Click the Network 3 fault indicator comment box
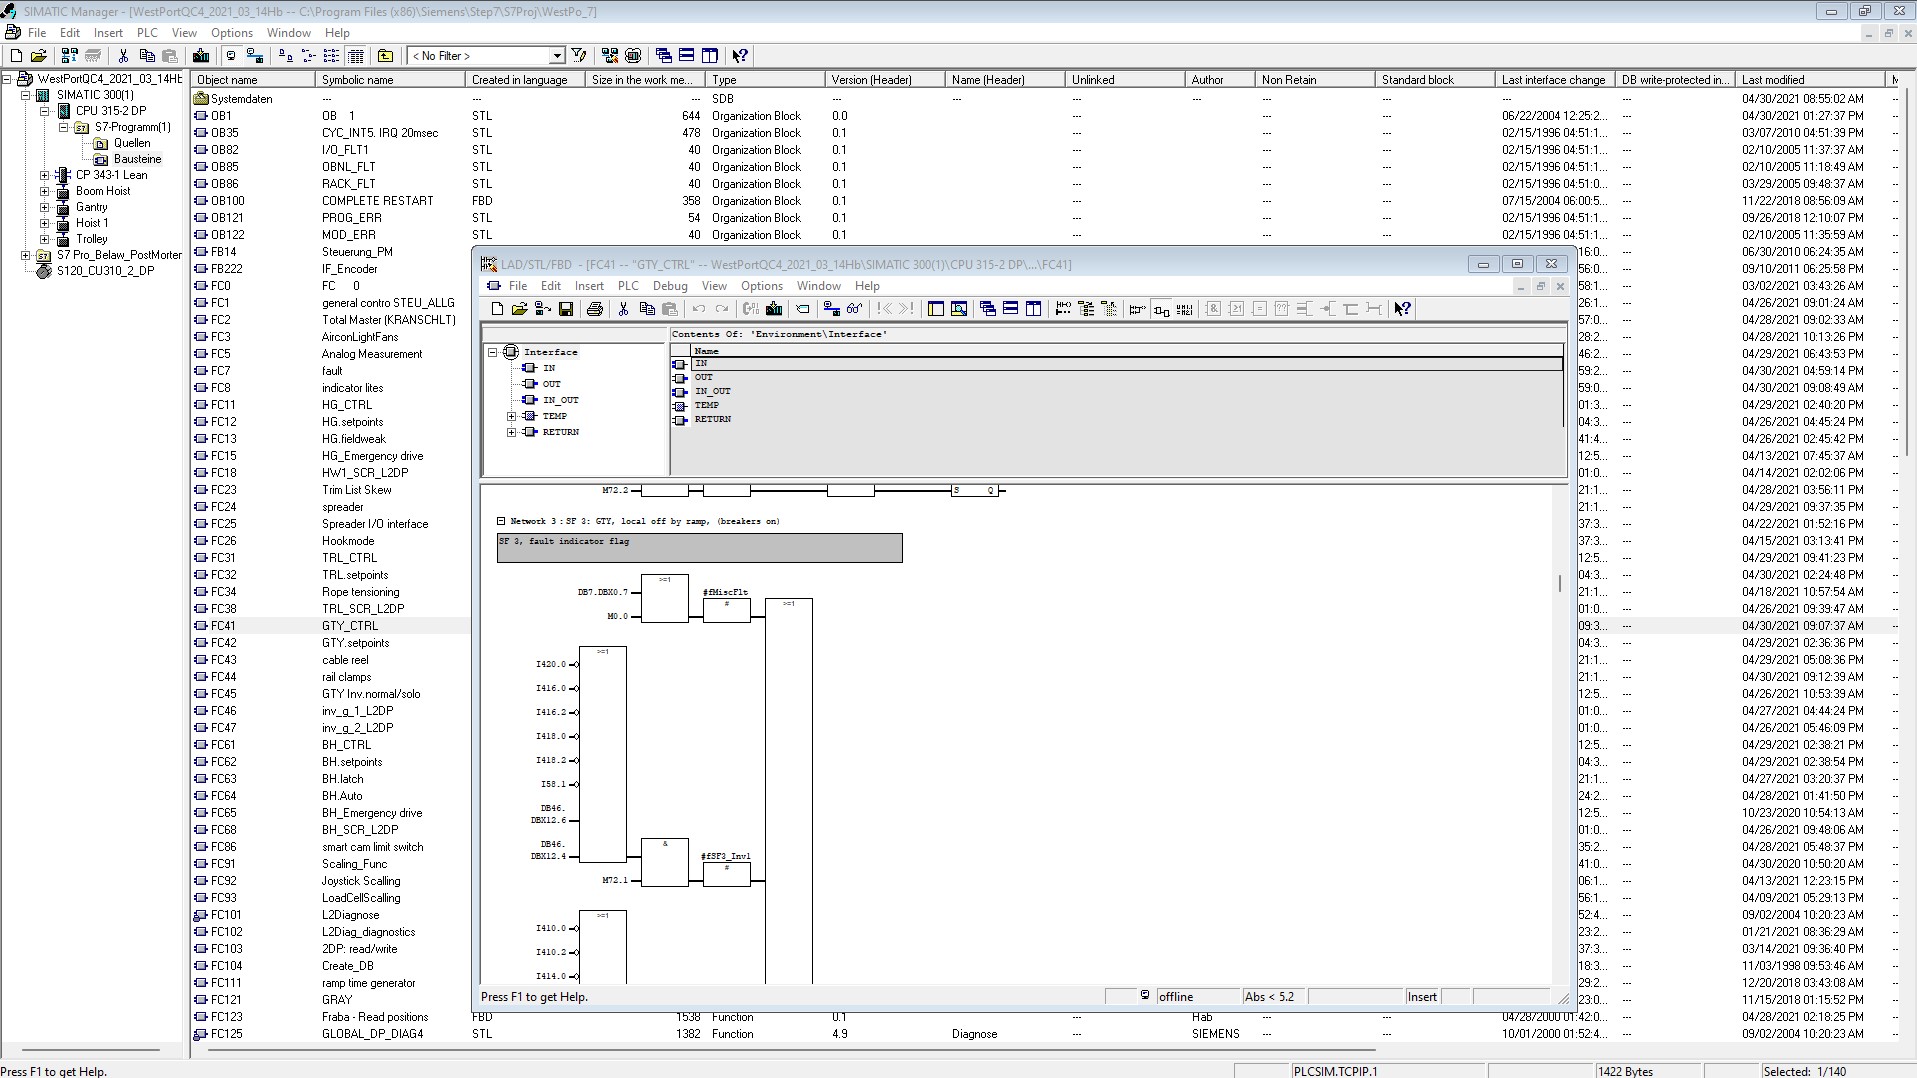1917x1078 pixels. coord(700,548)
